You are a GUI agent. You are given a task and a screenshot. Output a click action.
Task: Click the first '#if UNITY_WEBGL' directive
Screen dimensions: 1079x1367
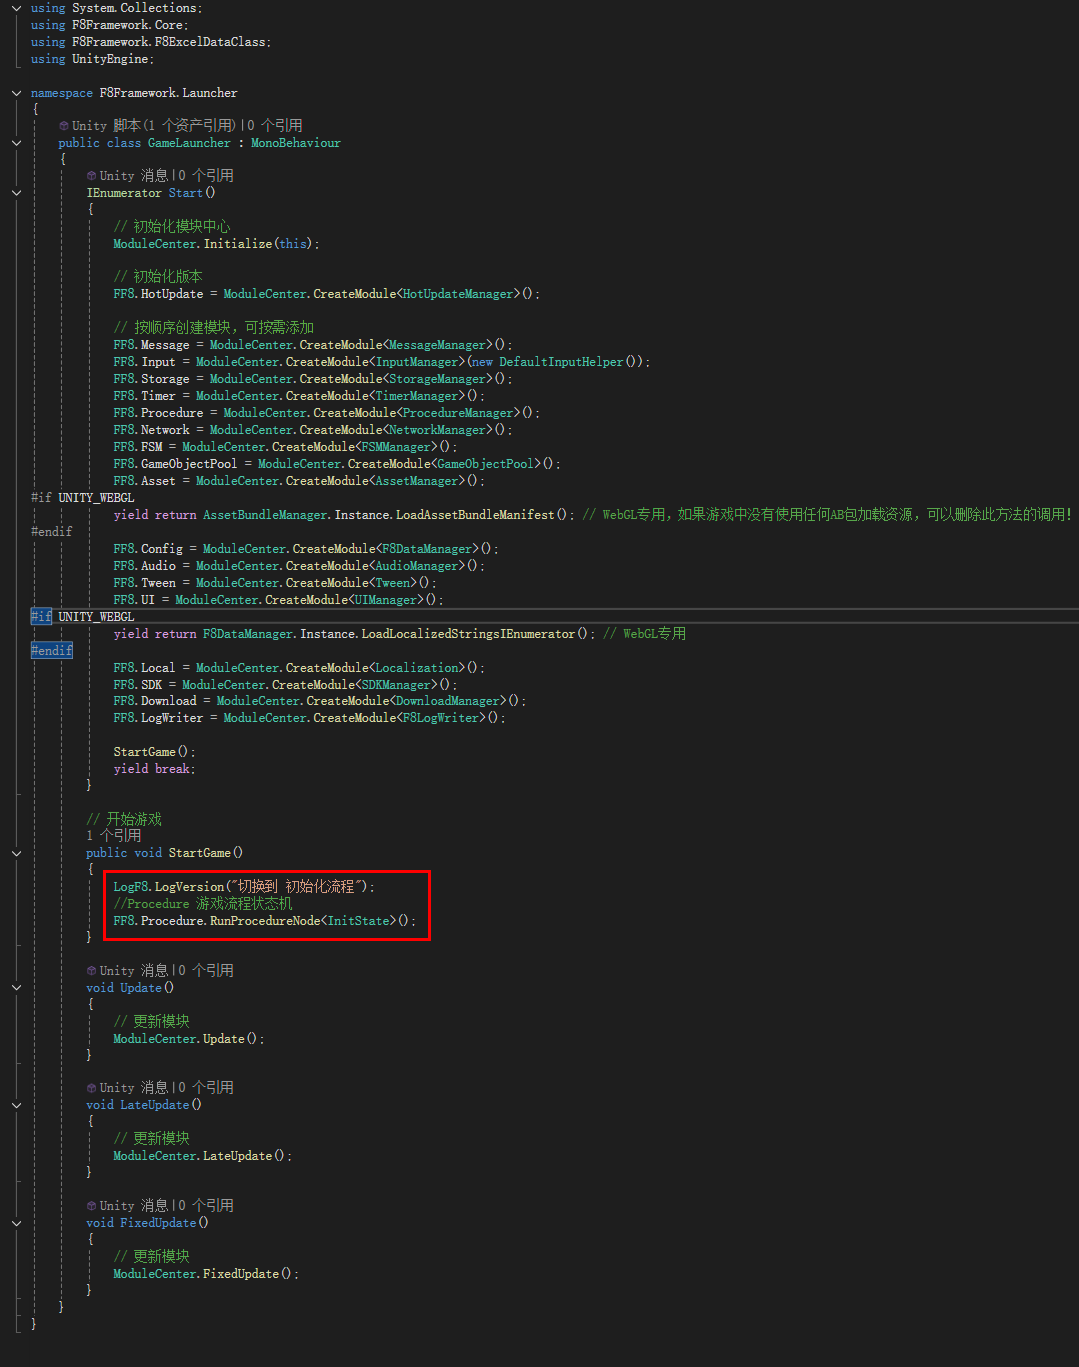point(83,498)
